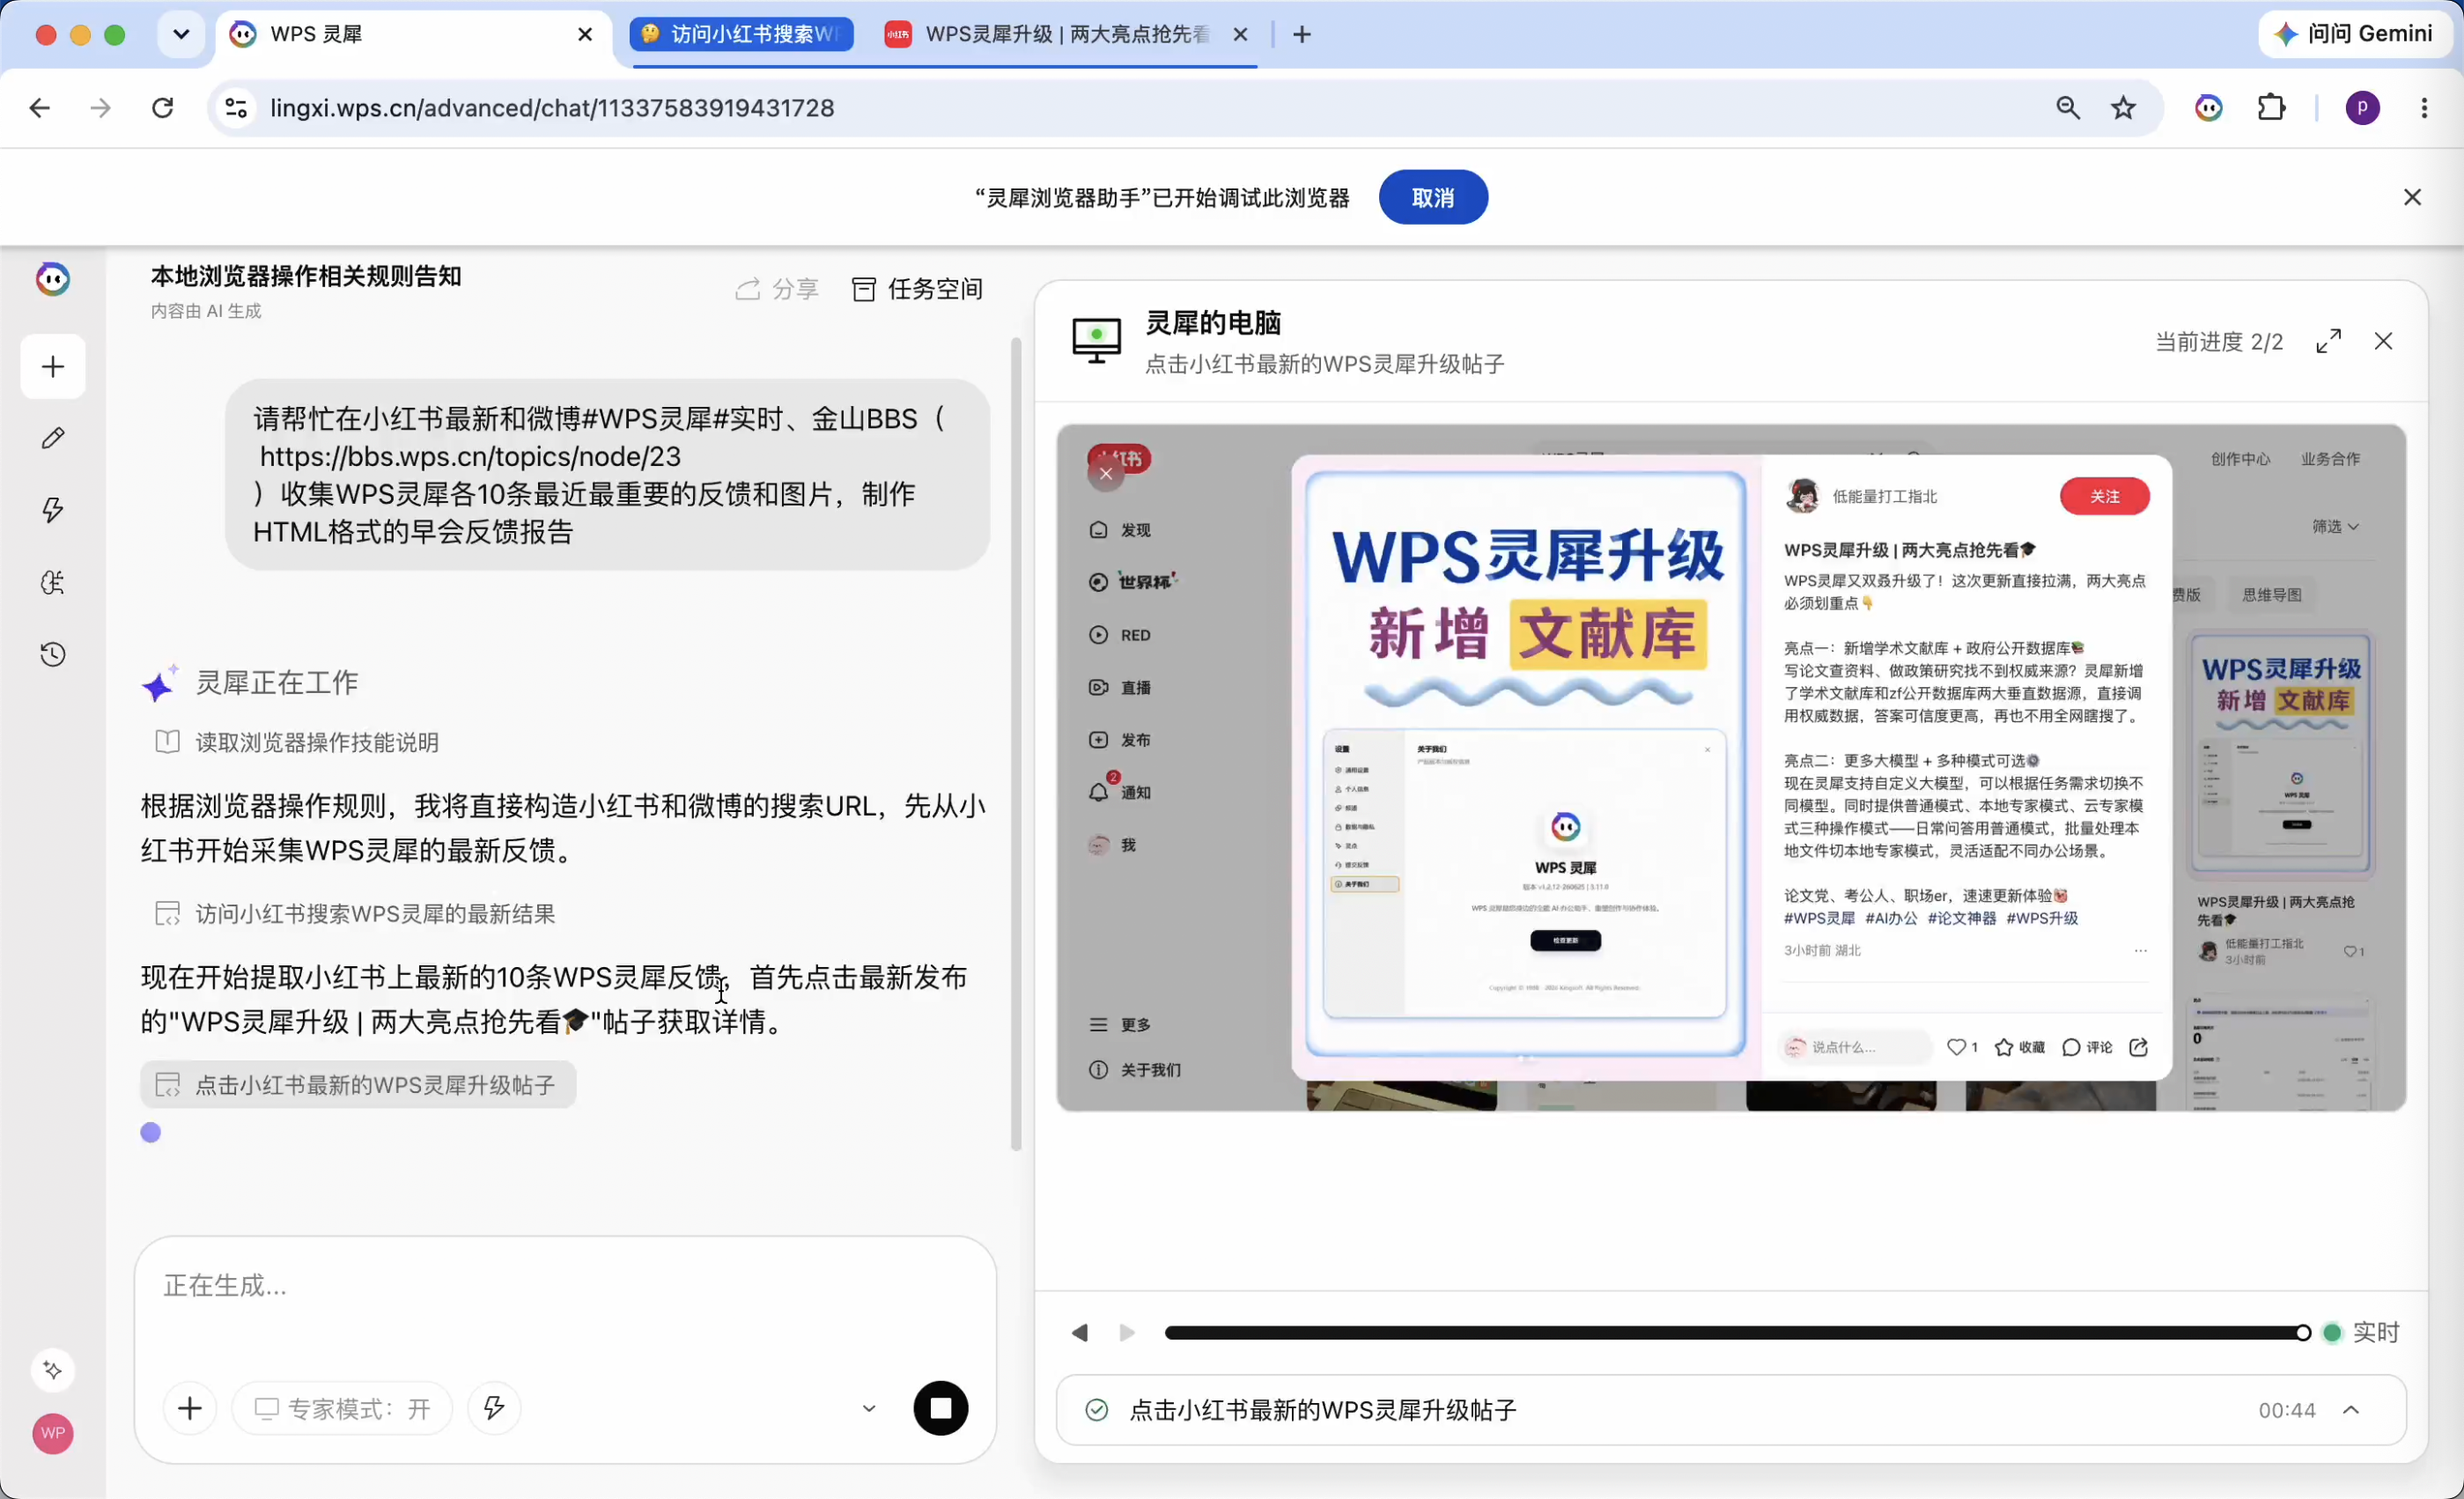Click the sparkle icon near the sidebar bottom

(53, 1370)
